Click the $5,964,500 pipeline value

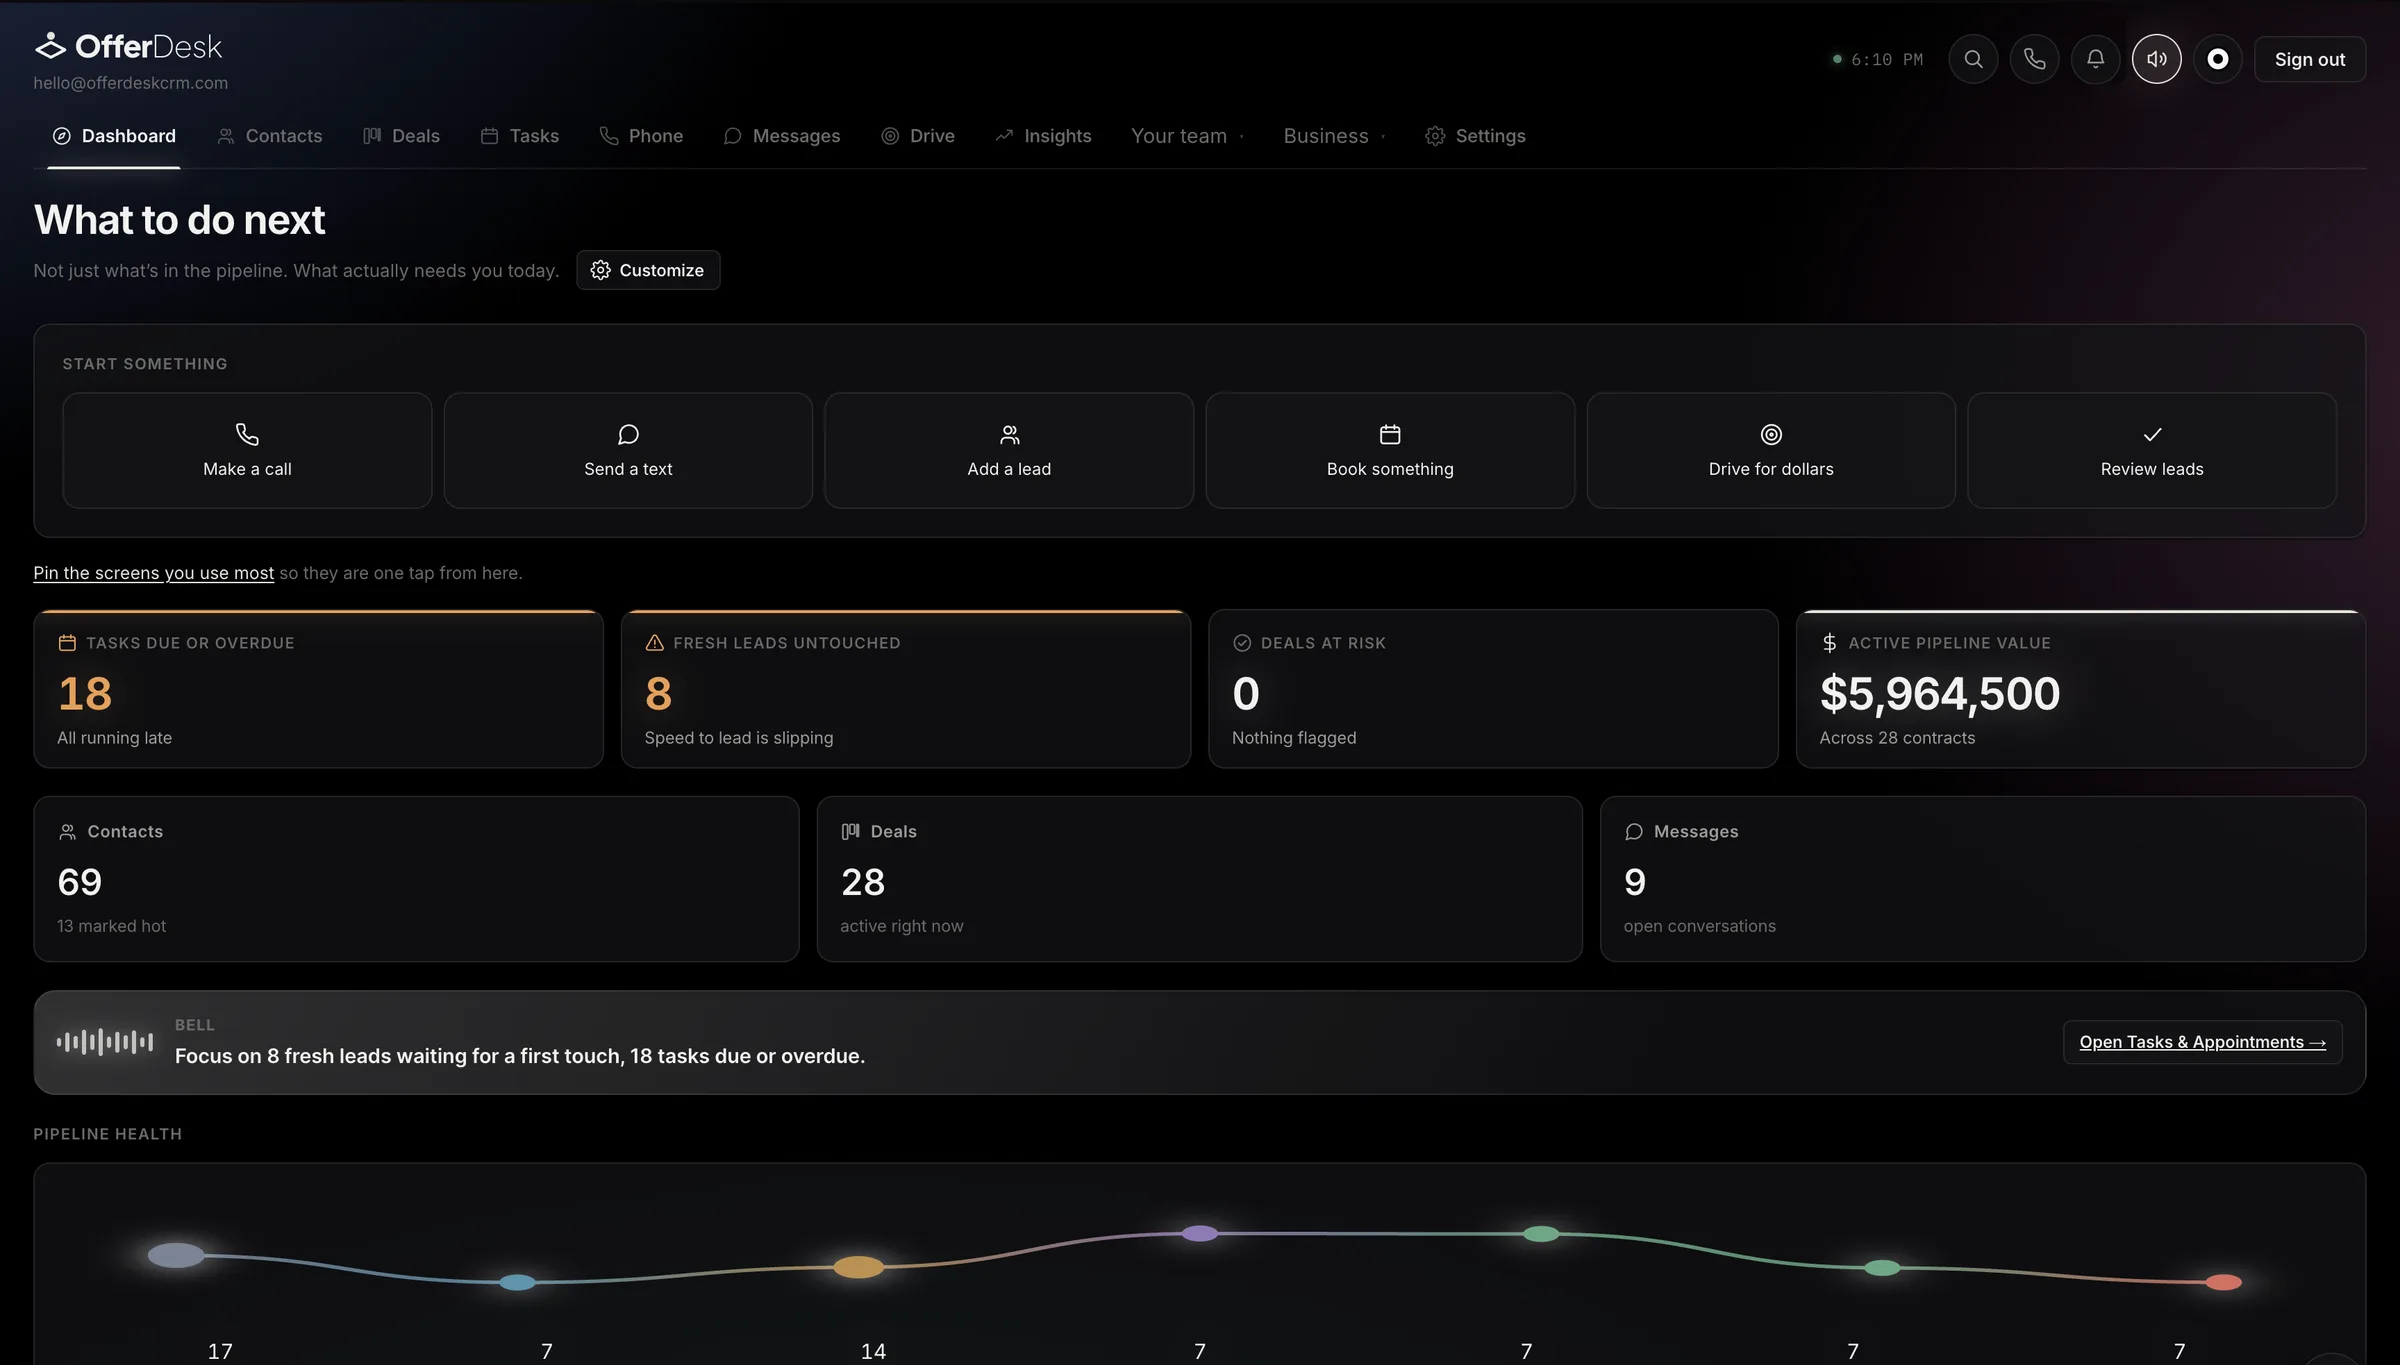click(x=1940, y=693)
